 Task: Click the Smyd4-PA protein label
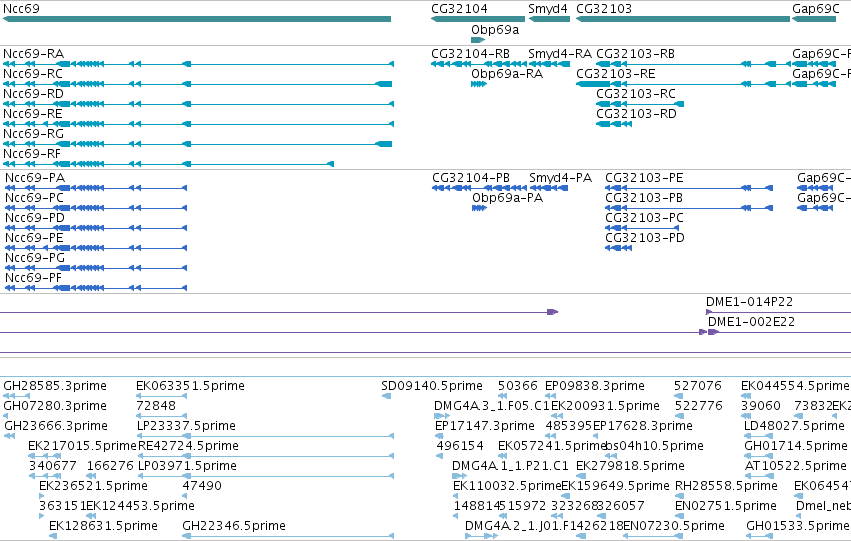coord(561,178)
